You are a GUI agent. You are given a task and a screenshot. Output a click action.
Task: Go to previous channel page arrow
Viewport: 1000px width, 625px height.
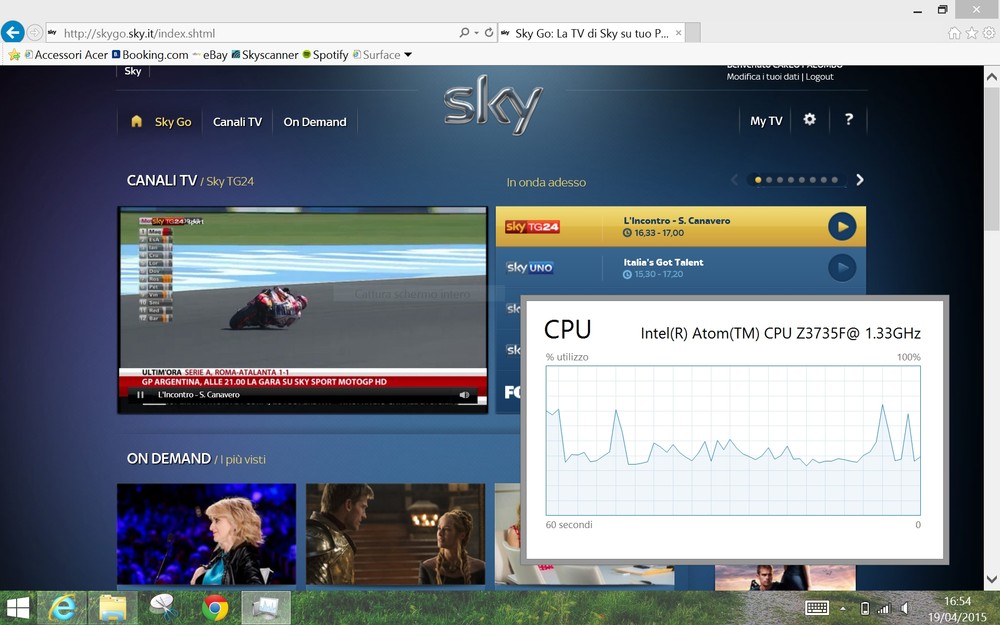pos(734,180)
